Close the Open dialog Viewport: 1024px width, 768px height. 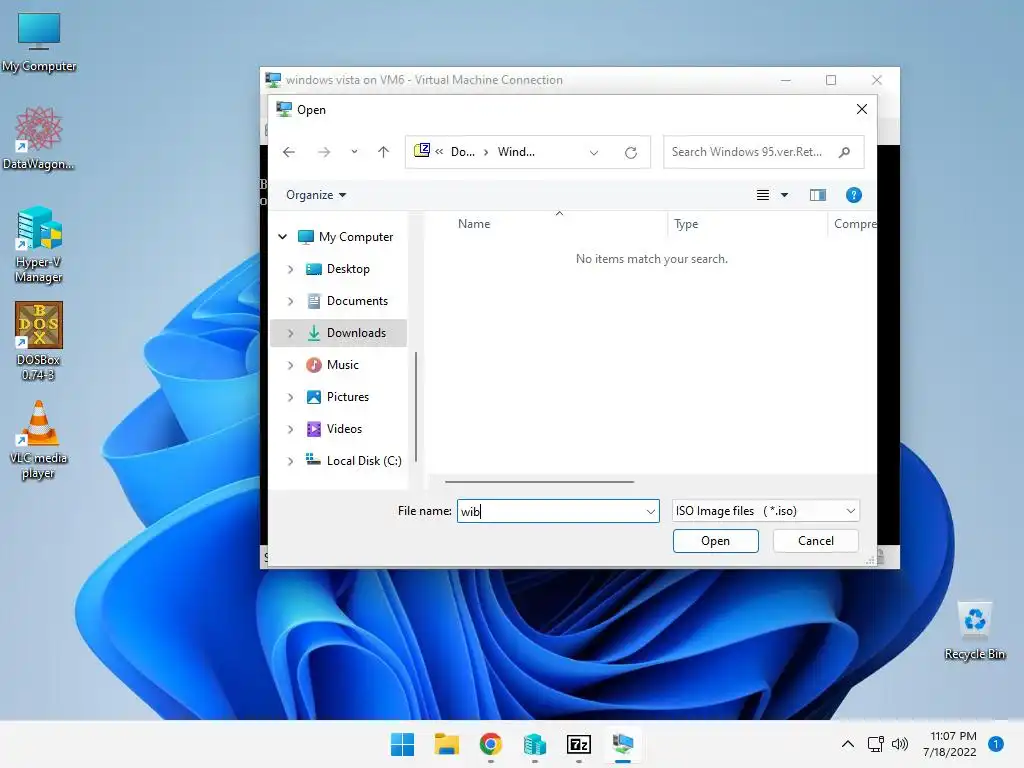click(862, 109)
